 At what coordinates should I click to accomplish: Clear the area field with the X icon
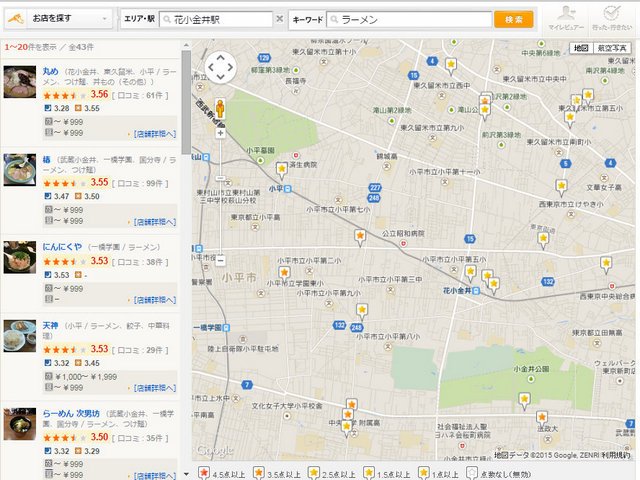coord(280,19)
